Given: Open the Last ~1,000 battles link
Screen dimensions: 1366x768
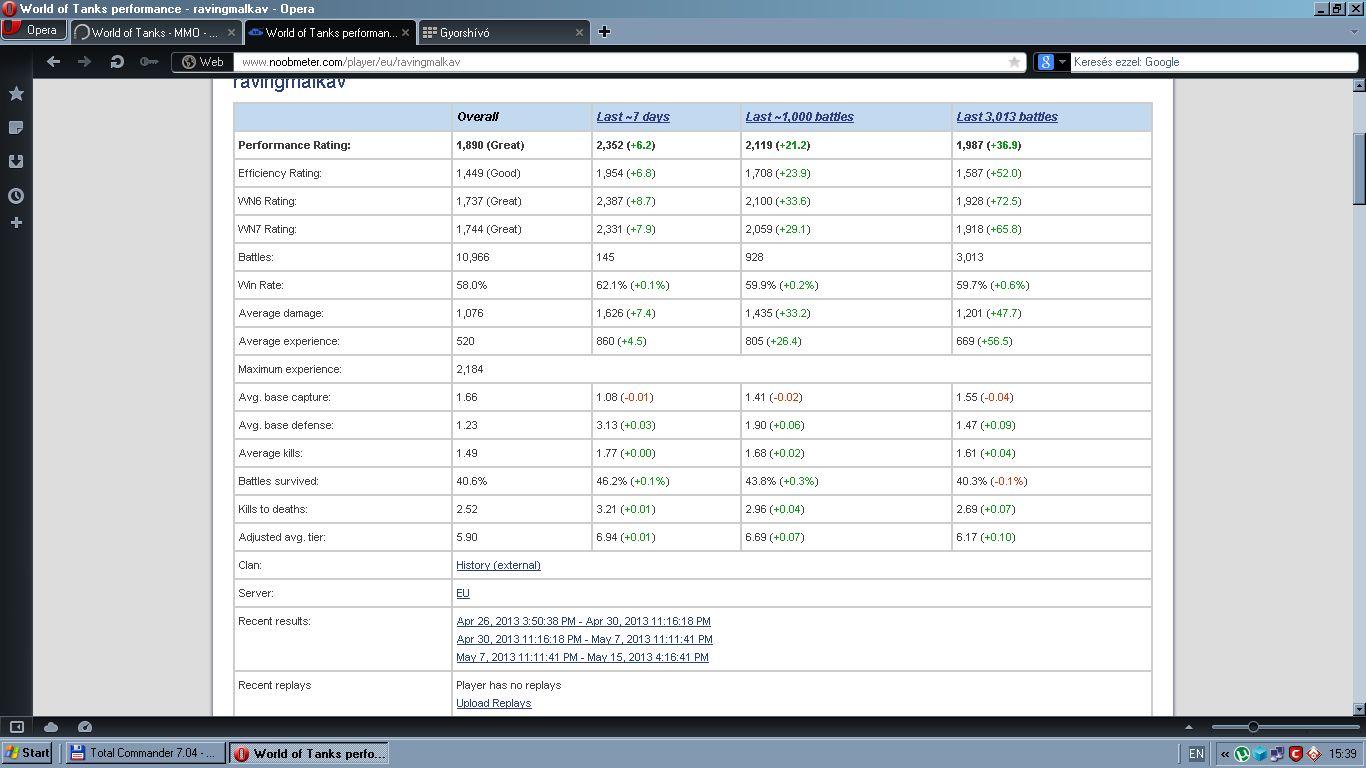Looking at the screenshot, I should point(799,117).
